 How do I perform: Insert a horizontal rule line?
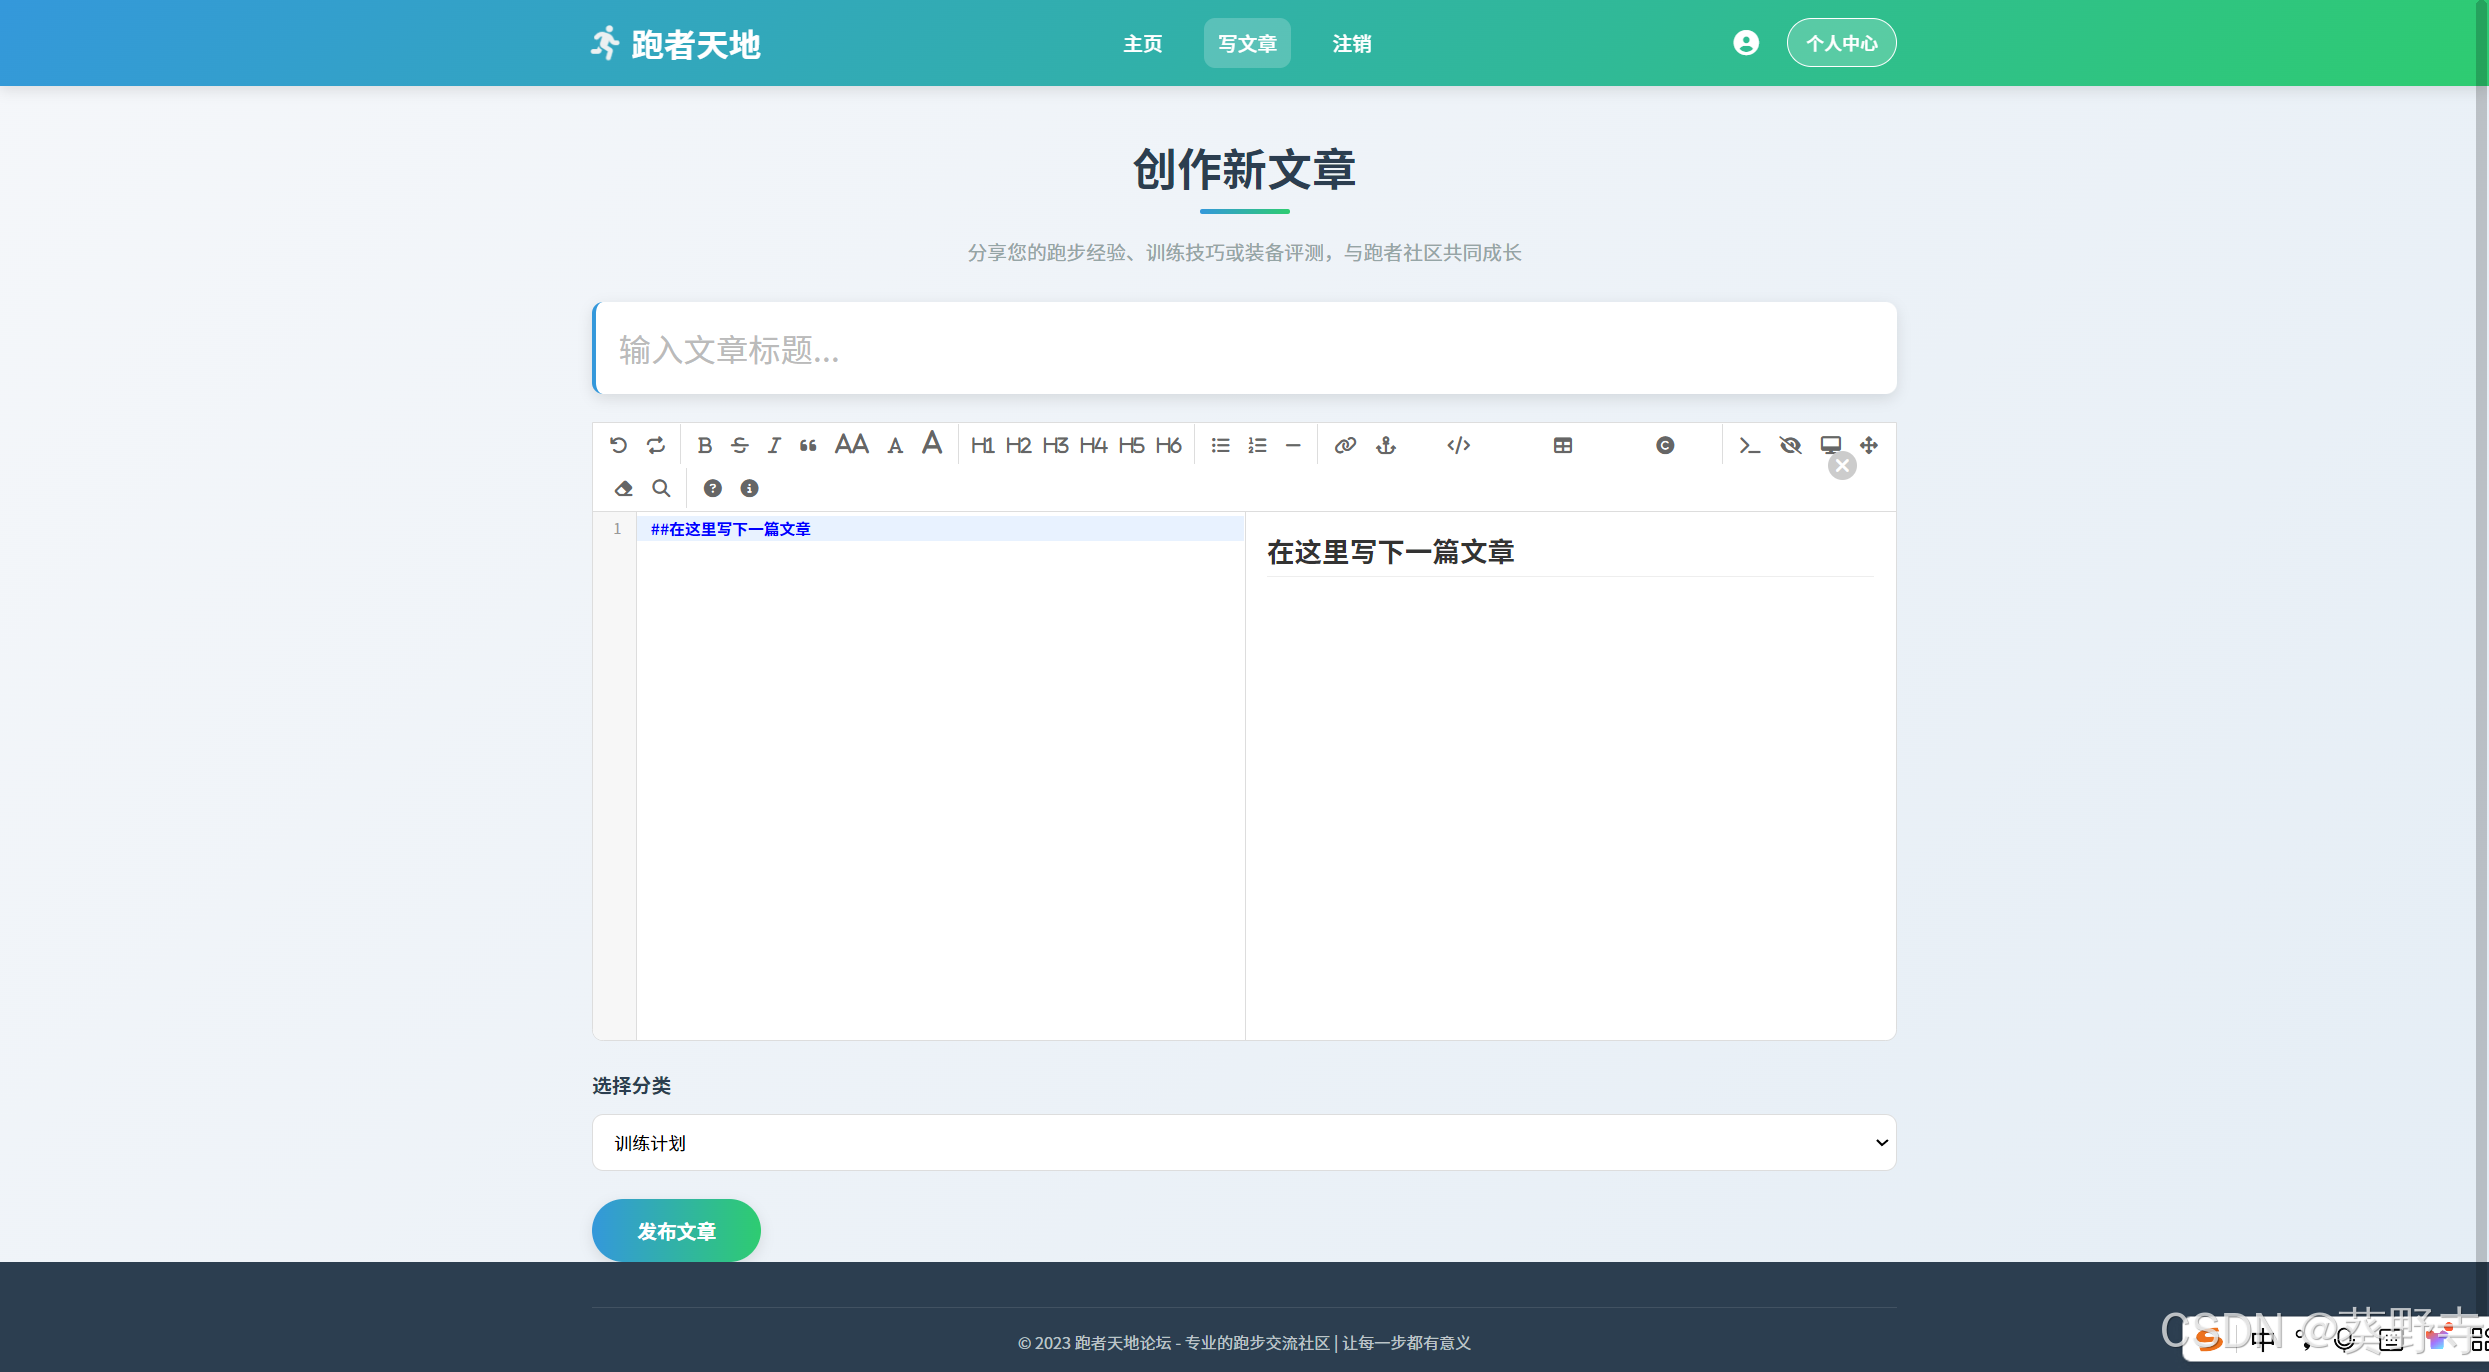pos(1293,445)
